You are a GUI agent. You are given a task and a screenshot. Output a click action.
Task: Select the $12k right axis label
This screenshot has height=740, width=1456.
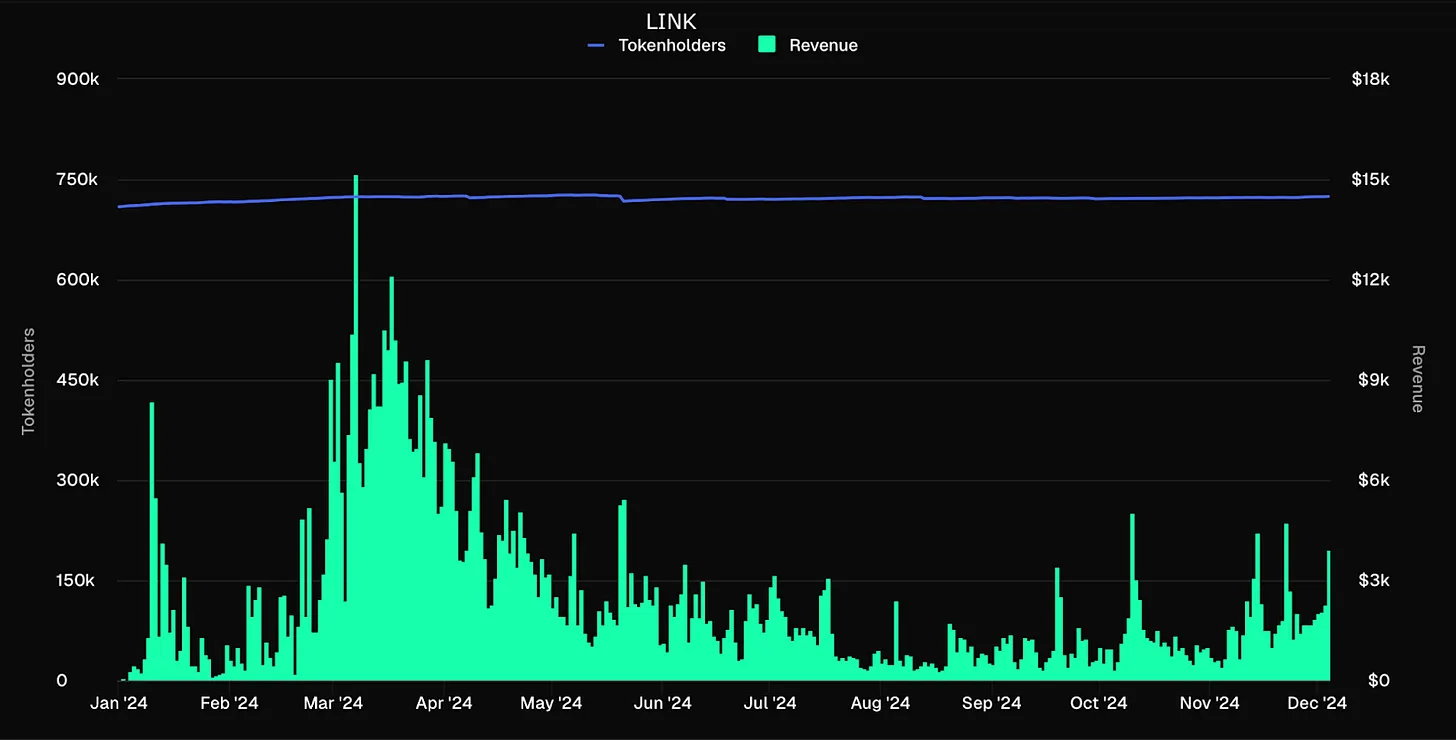pos(1370,280)
